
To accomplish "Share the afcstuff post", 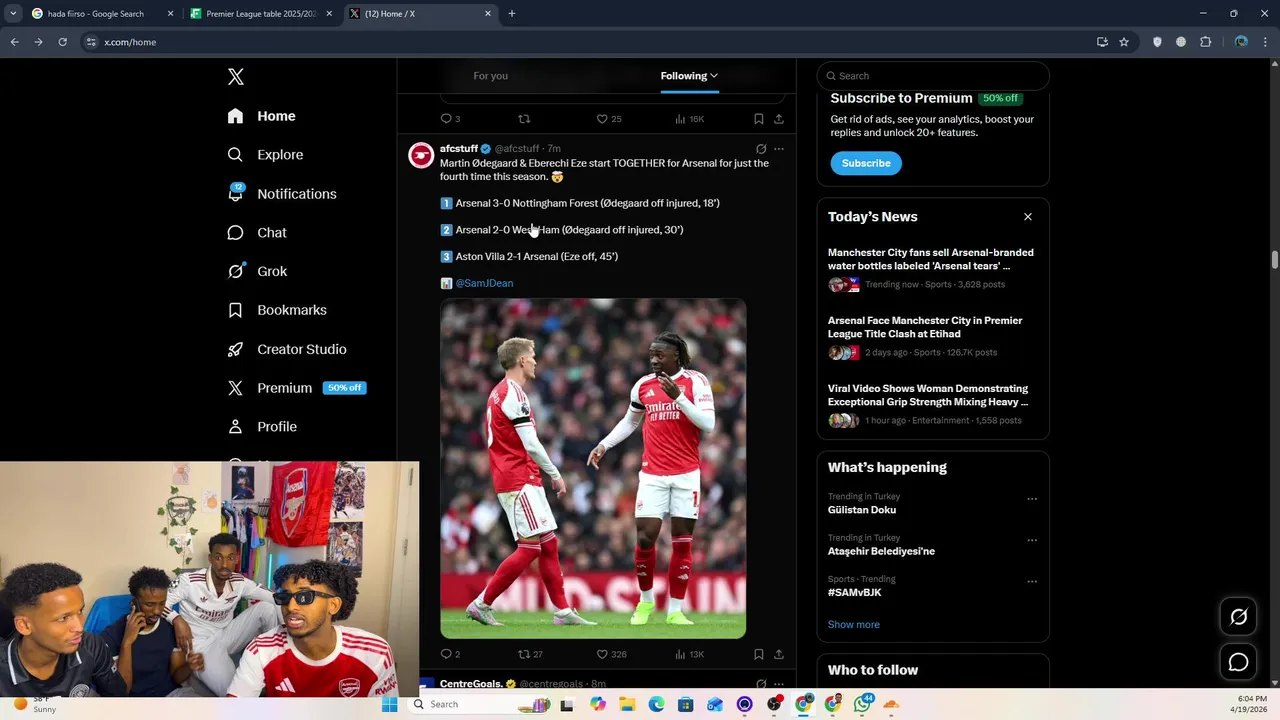I will 779,654.
